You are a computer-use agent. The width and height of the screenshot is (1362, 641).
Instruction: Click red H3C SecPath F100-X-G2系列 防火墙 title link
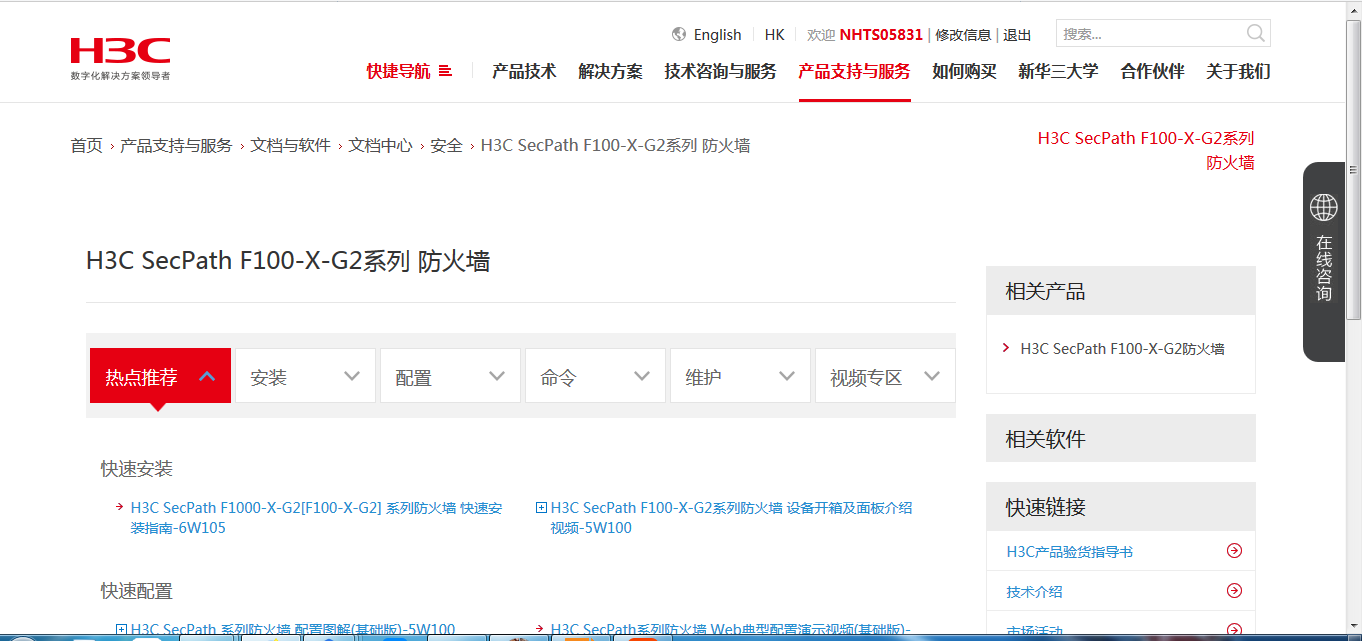(1146, 150)
